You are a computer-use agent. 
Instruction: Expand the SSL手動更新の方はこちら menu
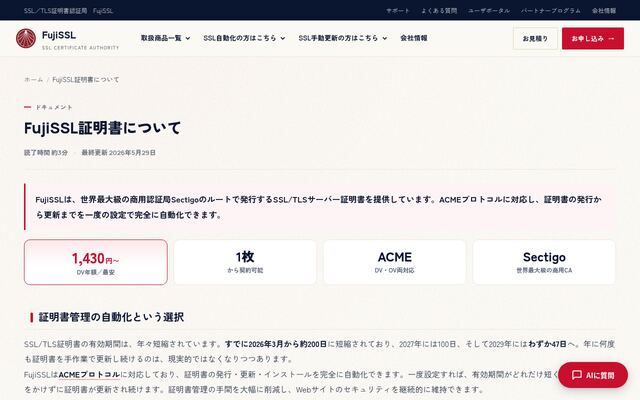pos(342,38)
